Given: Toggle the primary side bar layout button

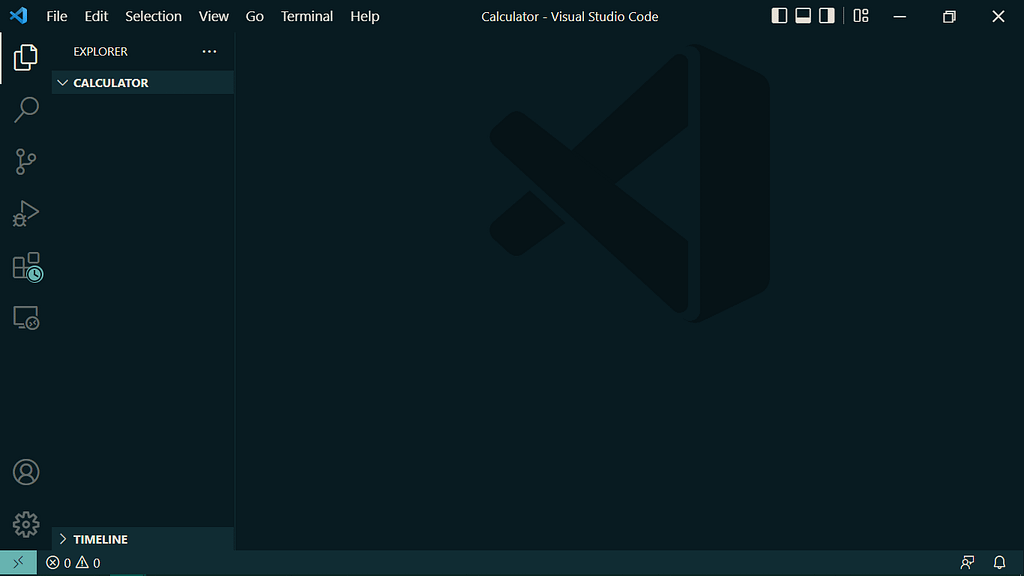Looking at the screenshot, I should coord(779,16).
